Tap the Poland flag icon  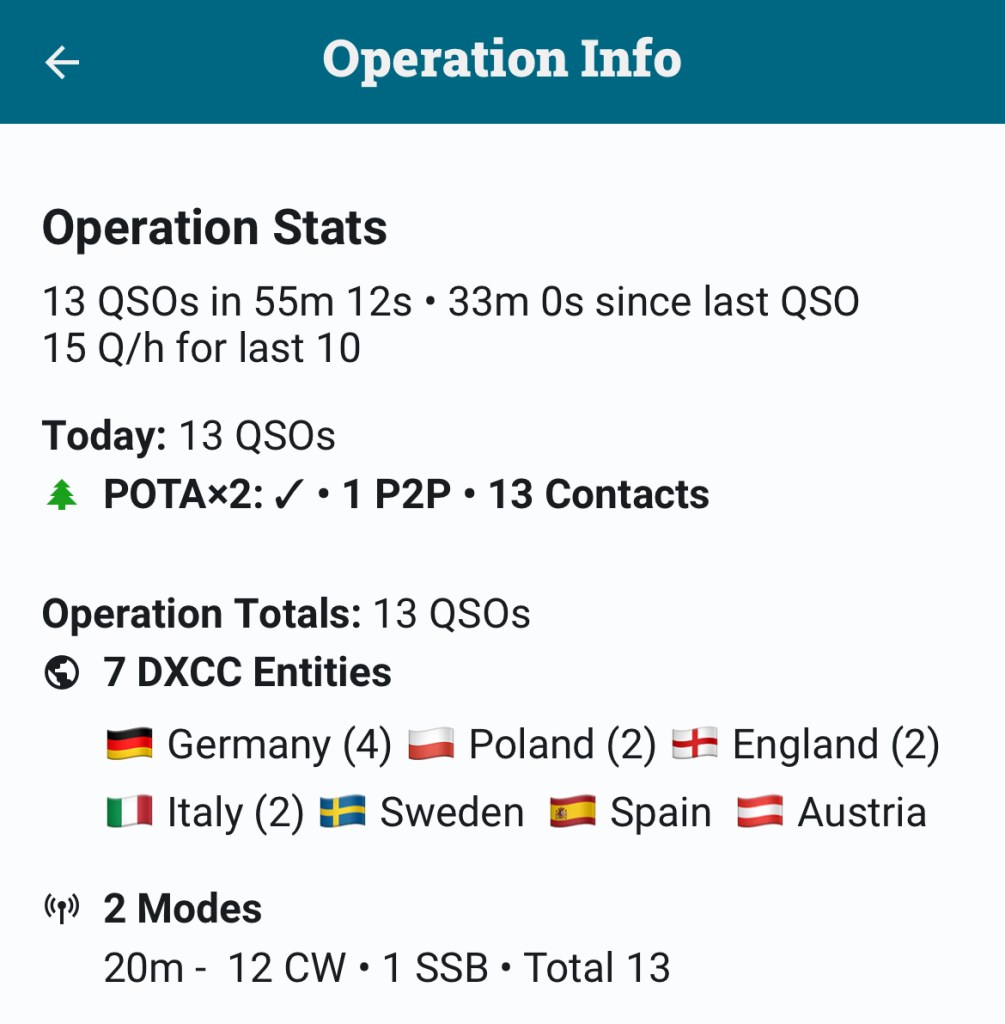pos(431,745)
